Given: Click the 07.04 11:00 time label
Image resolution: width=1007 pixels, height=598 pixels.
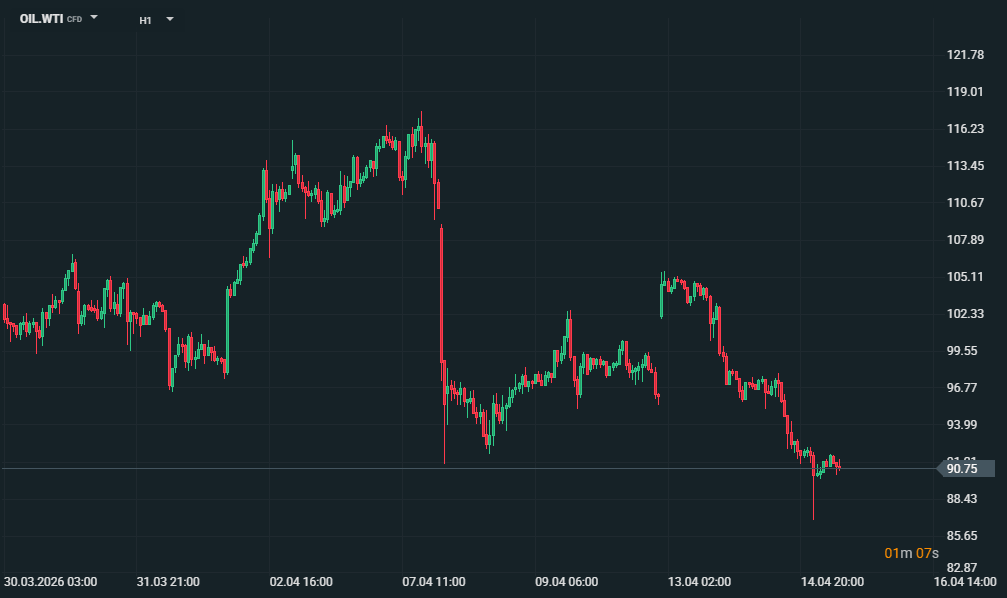Looking at the screenshot, I should pyautogui.click(x=434, y=581).
